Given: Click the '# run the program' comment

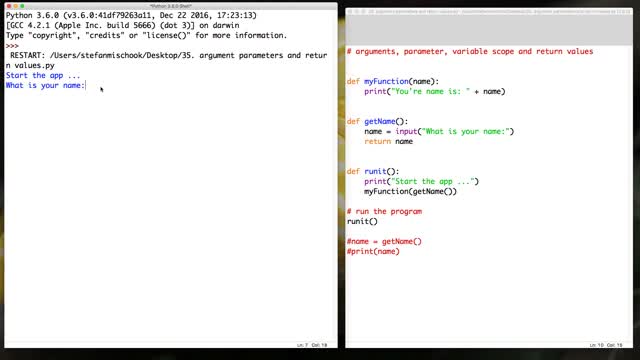Looking at the screenshot, I should tap(384, 211).
